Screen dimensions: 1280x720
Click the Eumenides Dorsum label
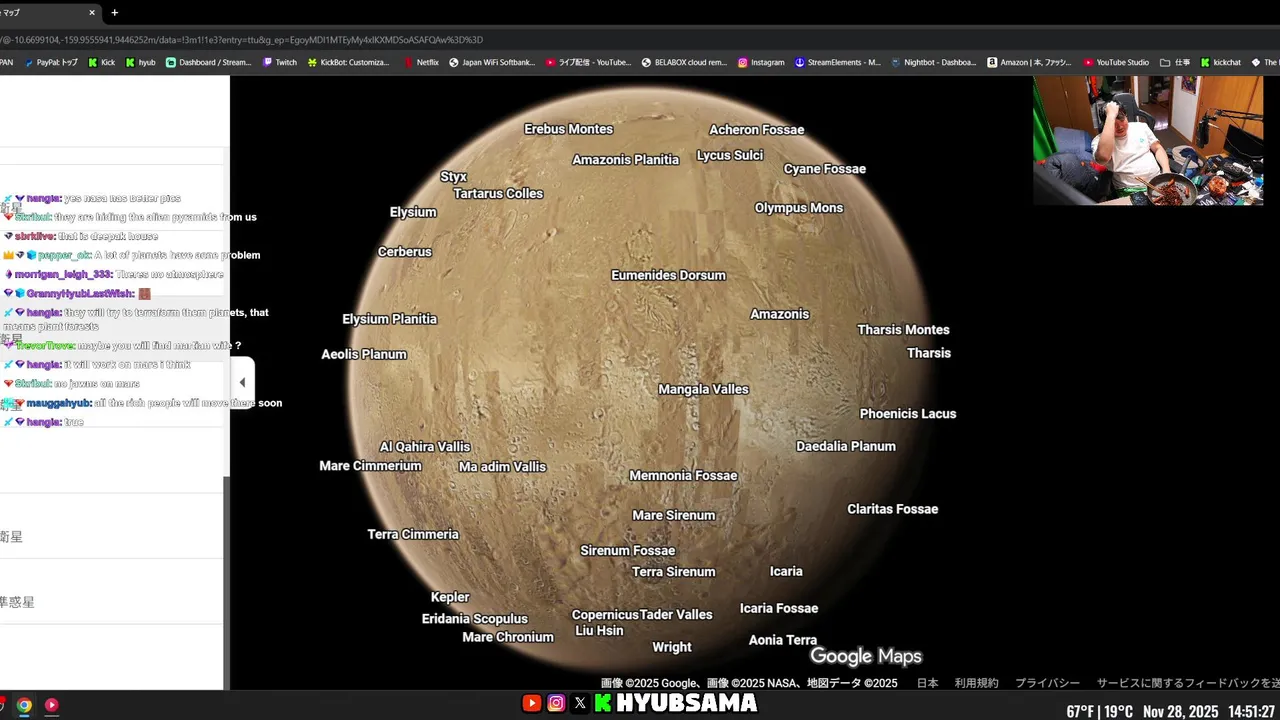point(668,275)
